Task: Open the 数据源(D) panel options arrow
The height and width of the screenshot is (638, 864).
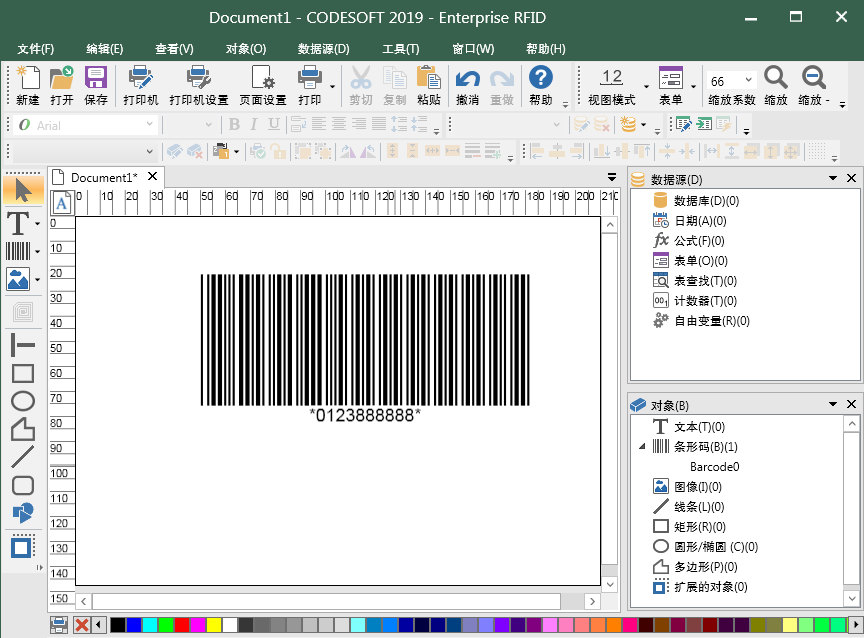Action: click(833, 178)
